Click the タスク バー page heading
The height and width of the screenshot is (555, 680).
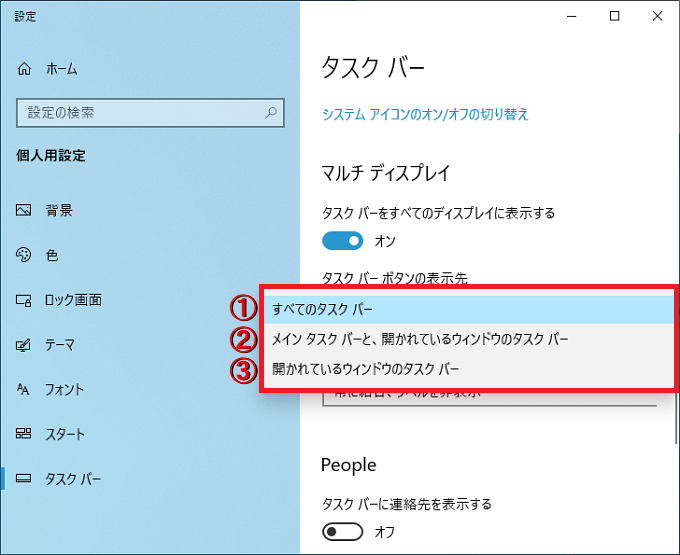(x=373, y=68)
